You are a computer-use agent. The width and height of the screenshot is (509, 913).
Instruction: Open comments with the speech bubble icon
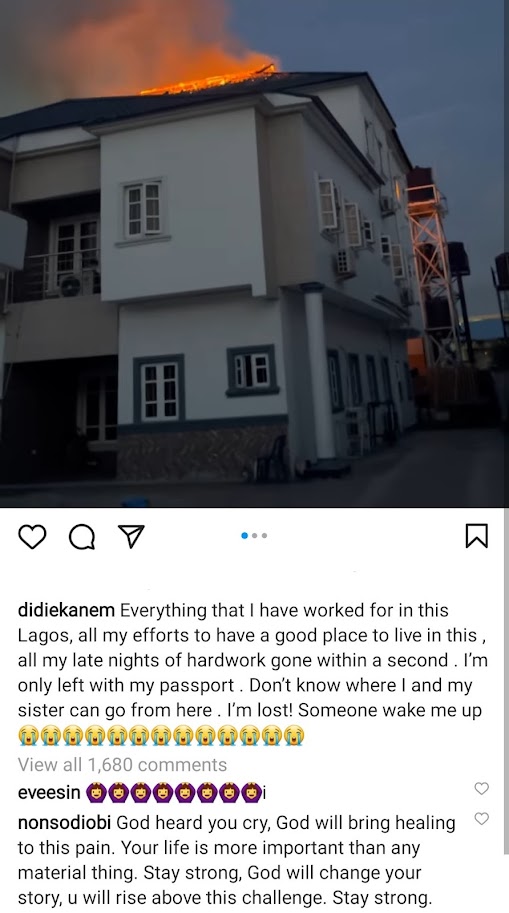[82, 536]
